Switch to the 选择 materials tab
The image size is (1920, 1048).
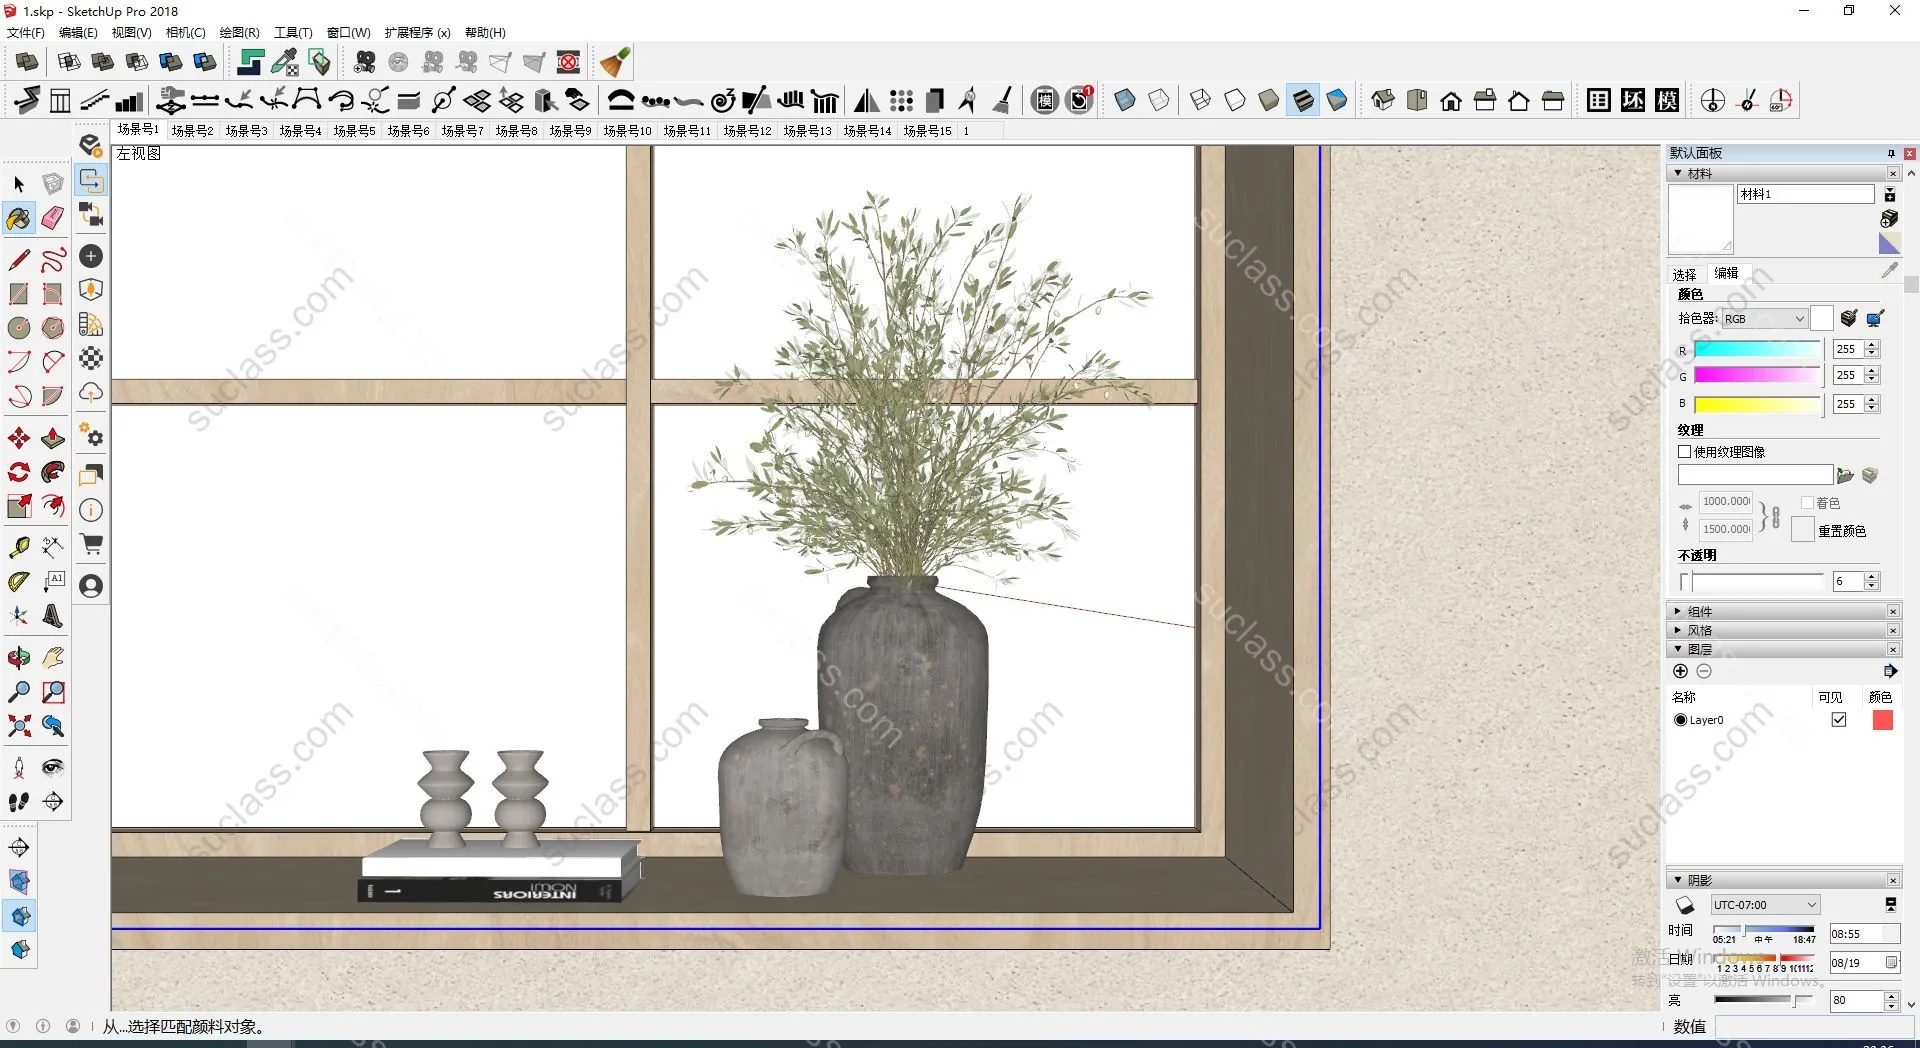click(1684, 274)
